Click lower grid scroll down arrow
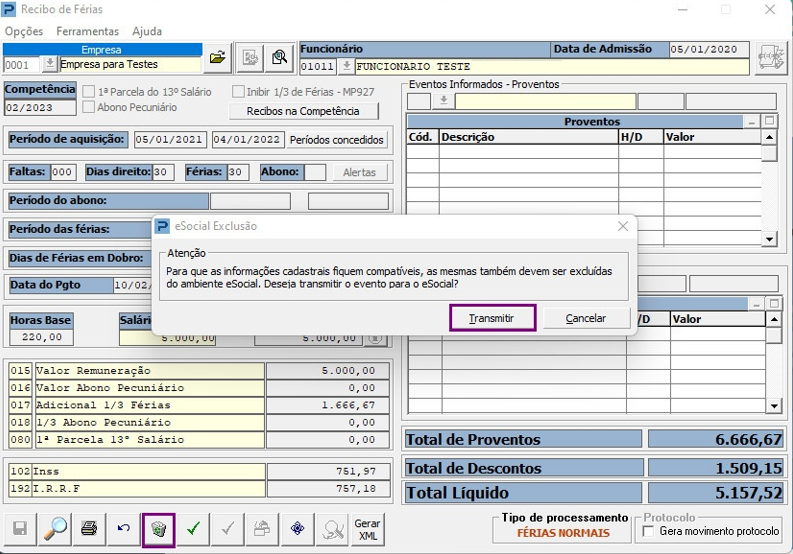The width and height of the screenshot is (793, 554). coord(774,406)
